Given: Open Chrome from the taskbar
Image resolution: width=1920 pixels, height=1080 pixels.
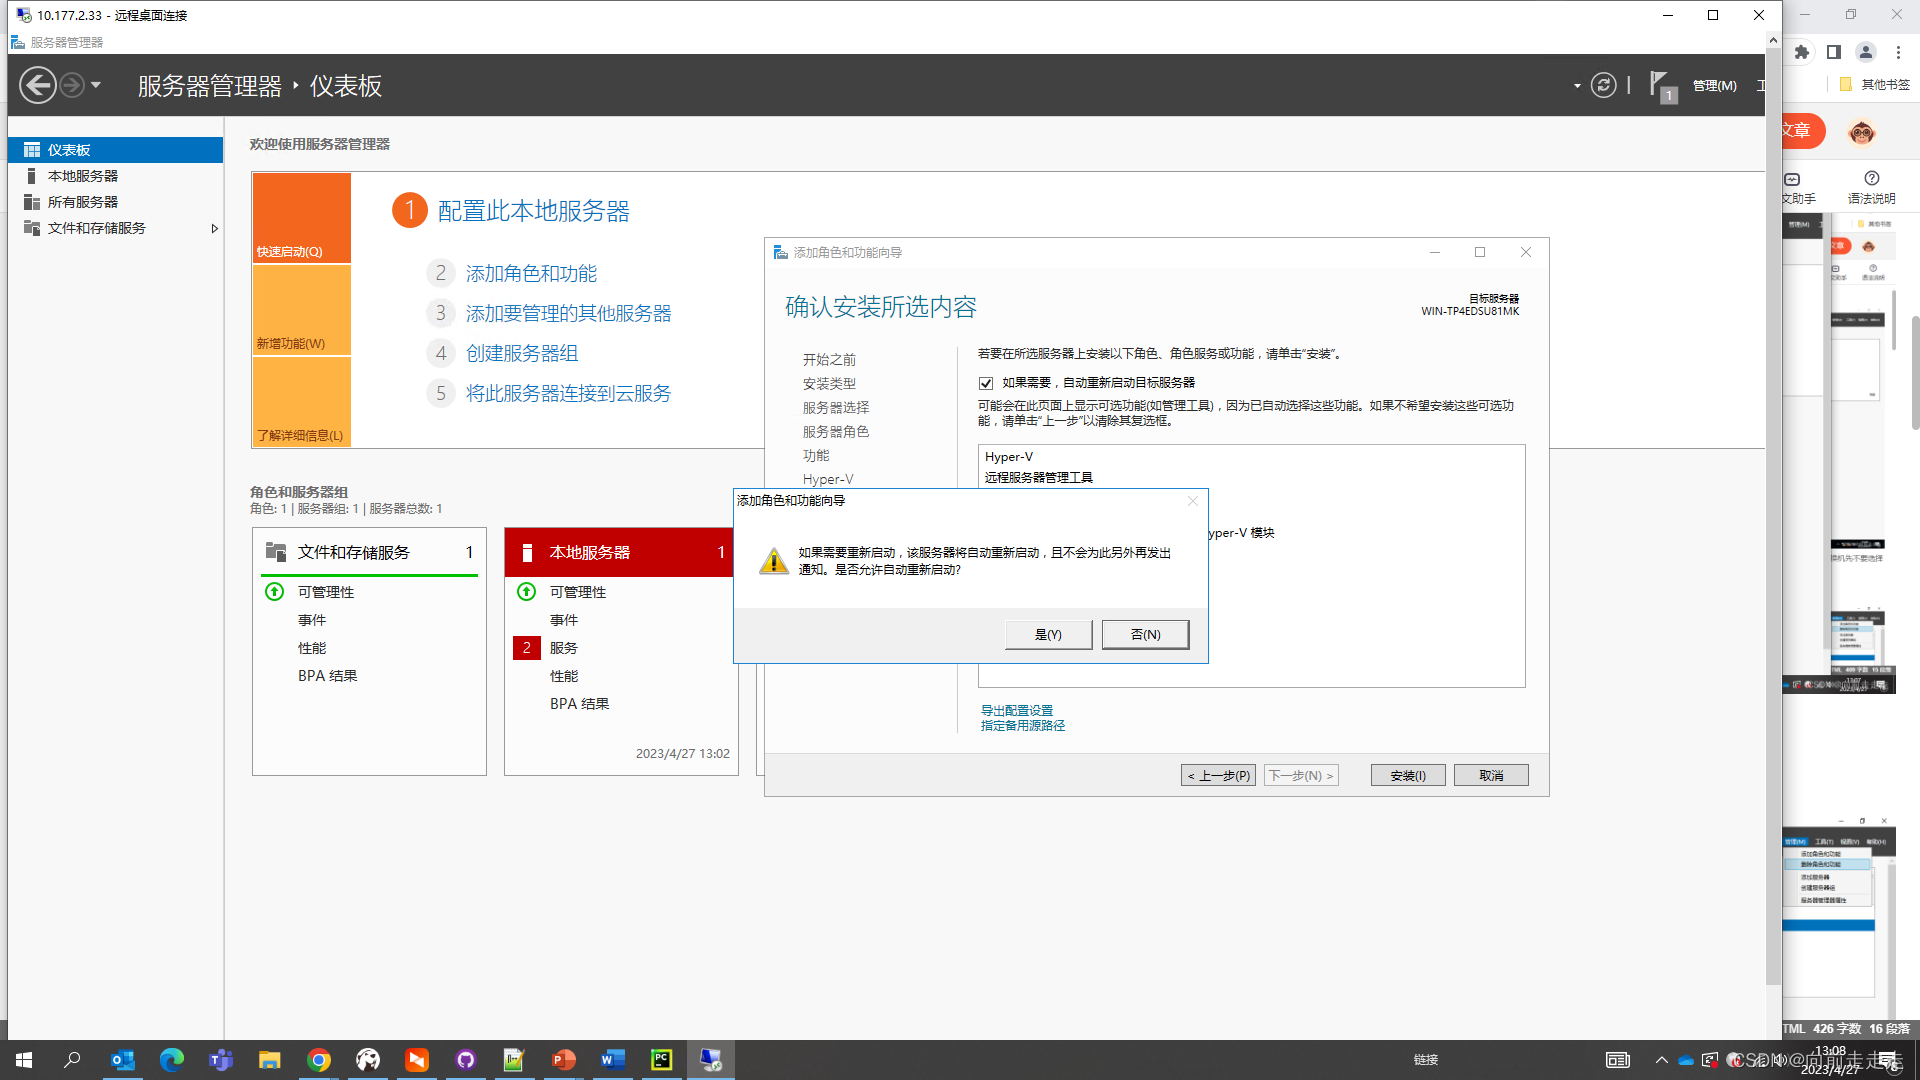Looking at the screenshot, I should click(319, 1060).
